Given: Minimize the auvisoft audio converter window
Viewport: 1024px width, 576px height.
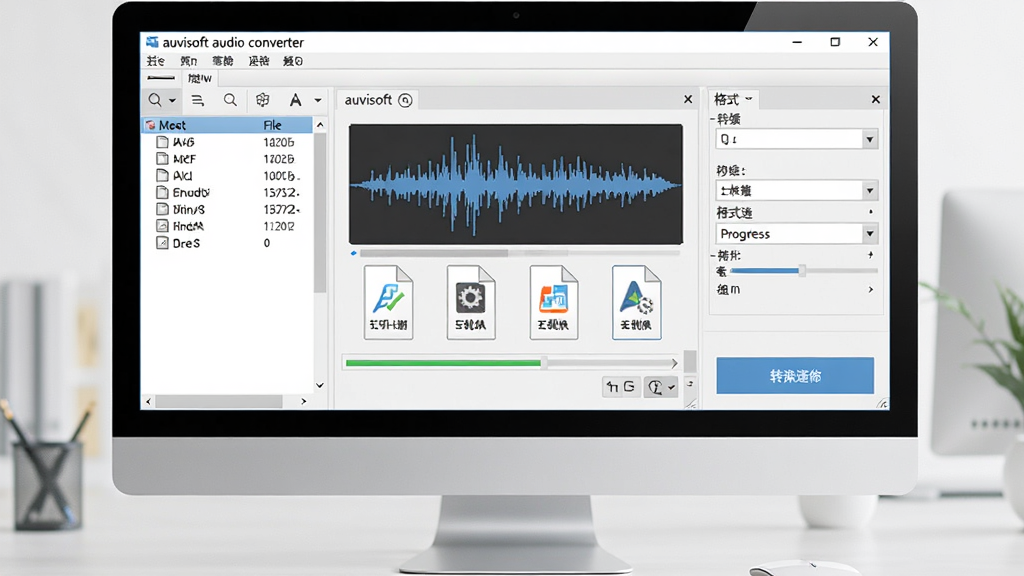Looking at the screenshot, I should (797, 42).
